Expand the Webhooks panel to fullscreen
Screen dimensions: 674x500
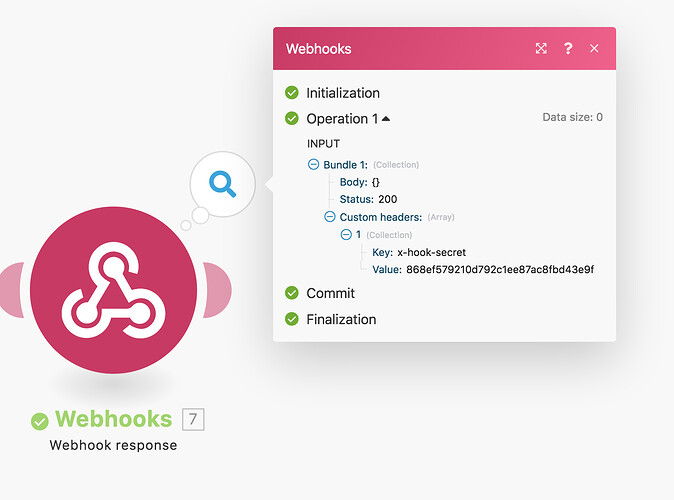coord(541,48)
